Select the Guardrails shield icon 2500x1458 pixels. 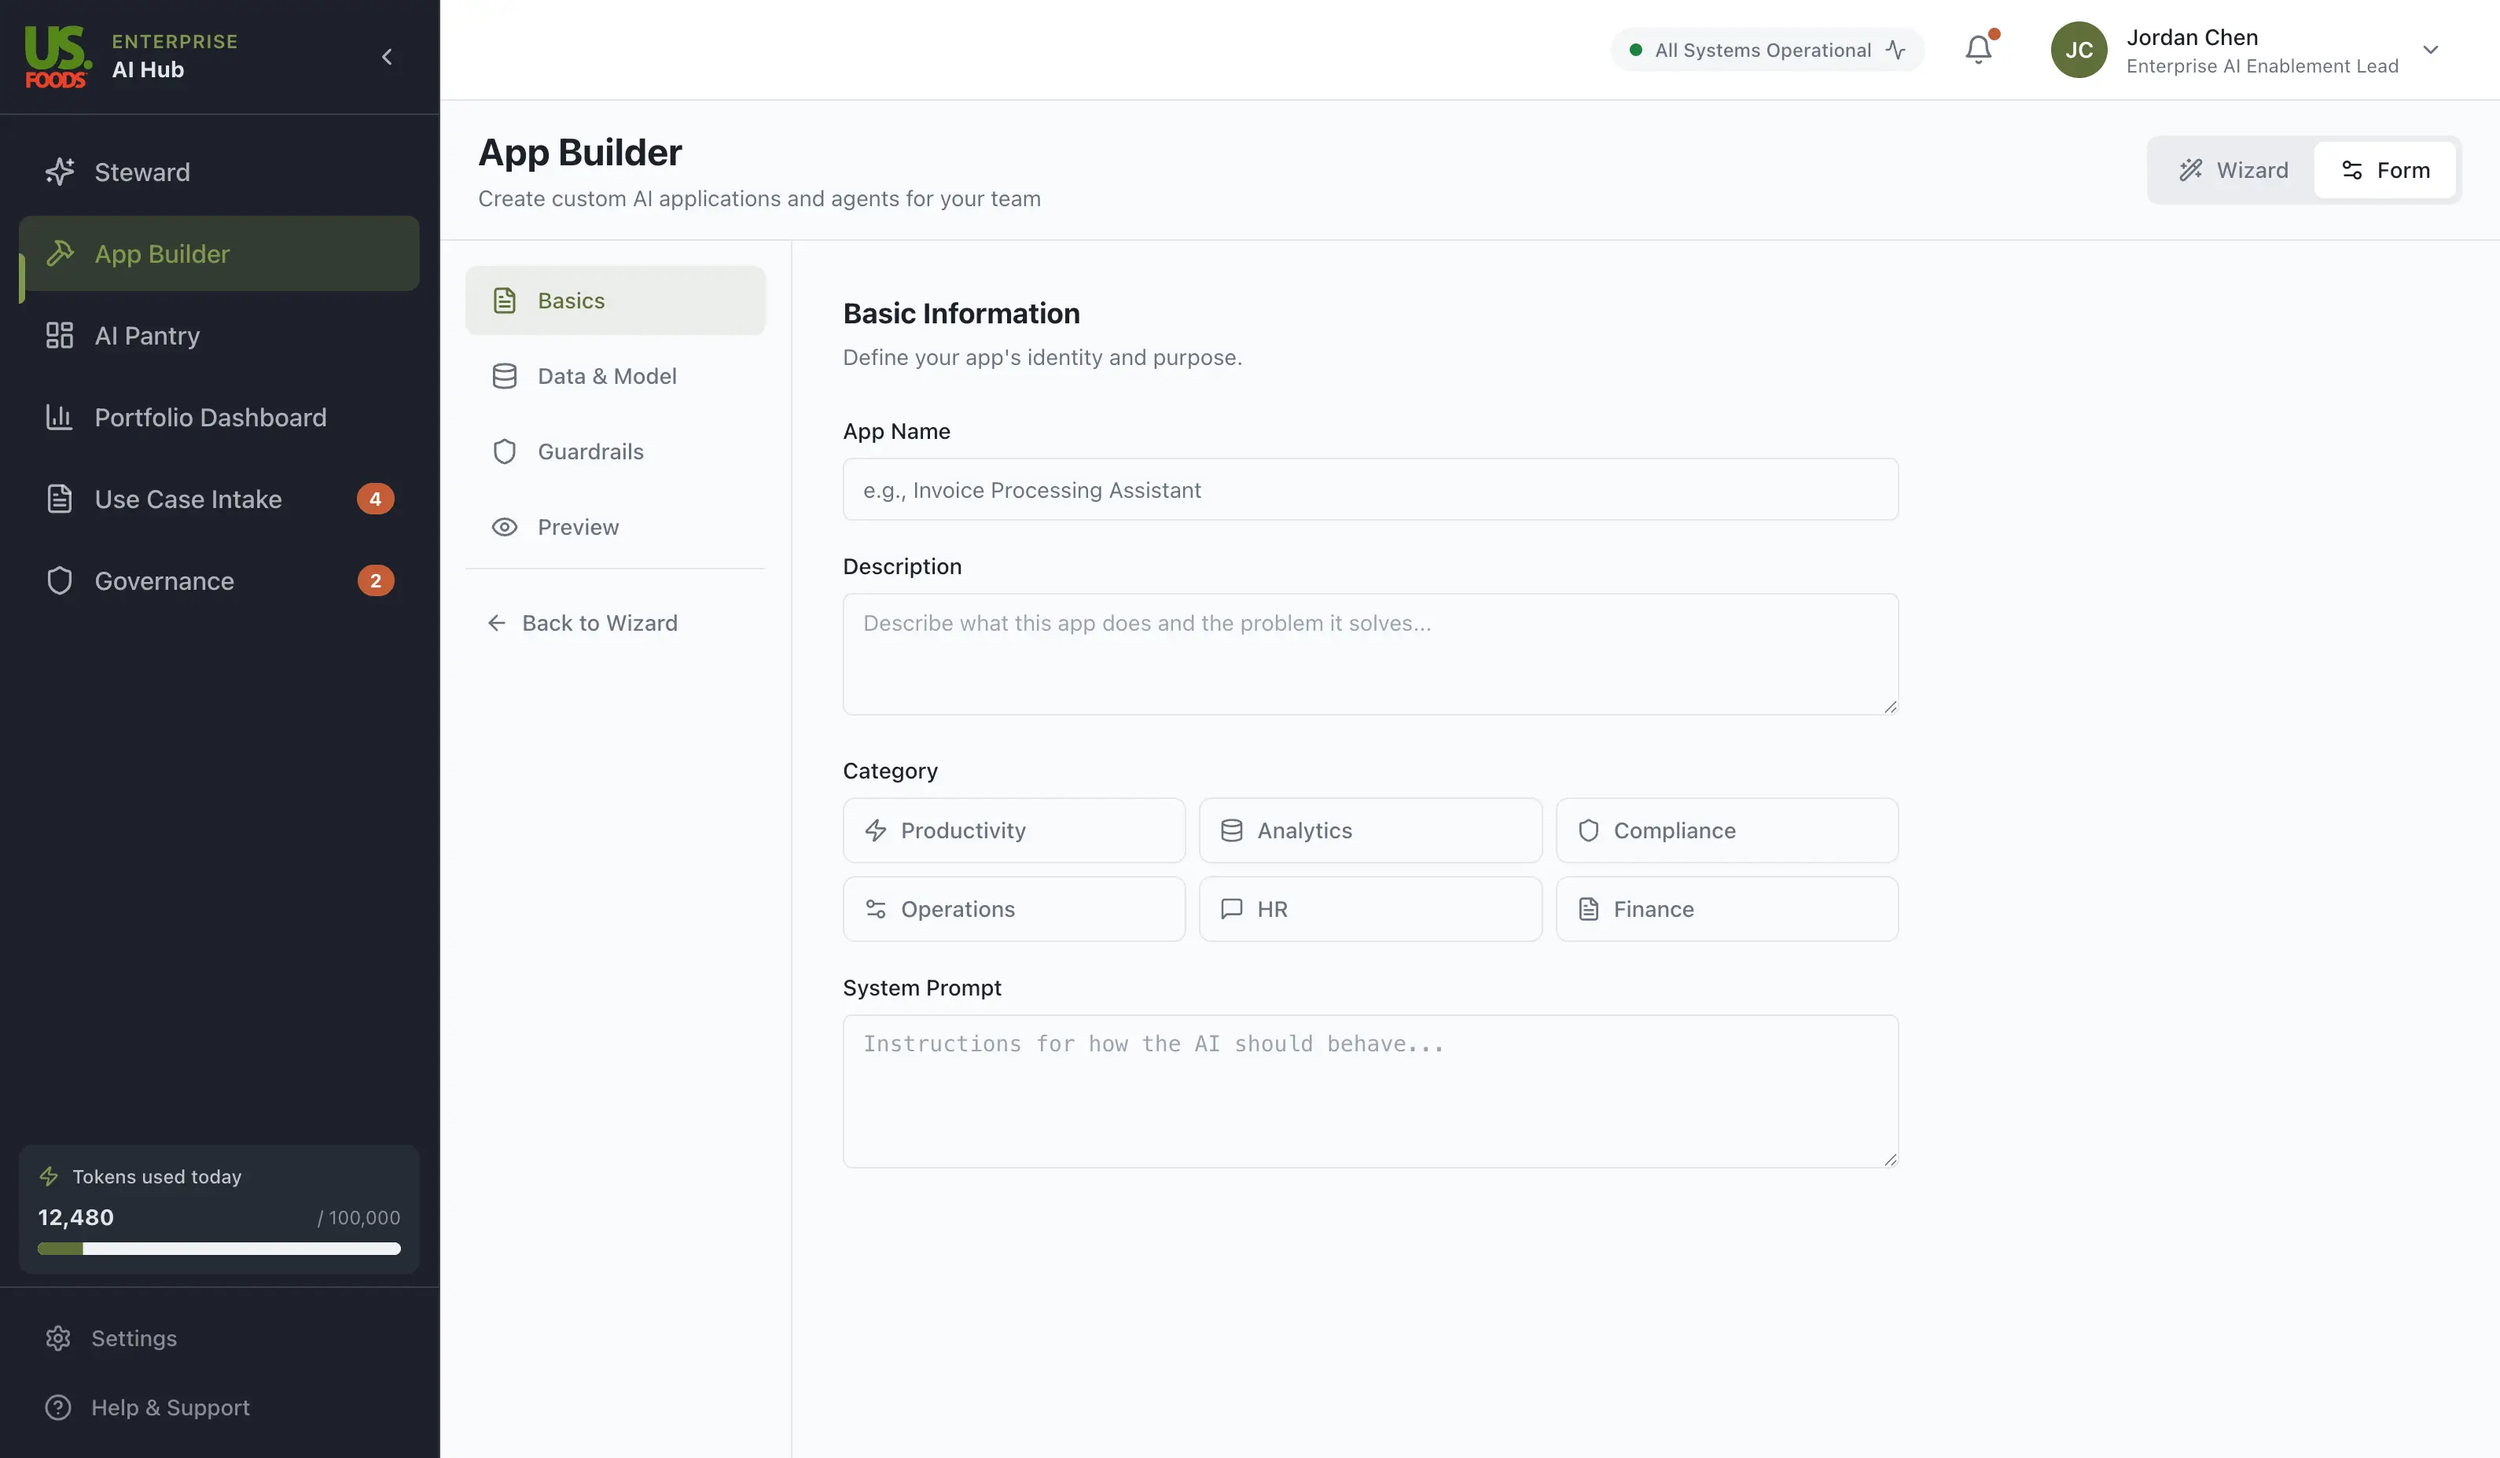click(x=505, y=451)
